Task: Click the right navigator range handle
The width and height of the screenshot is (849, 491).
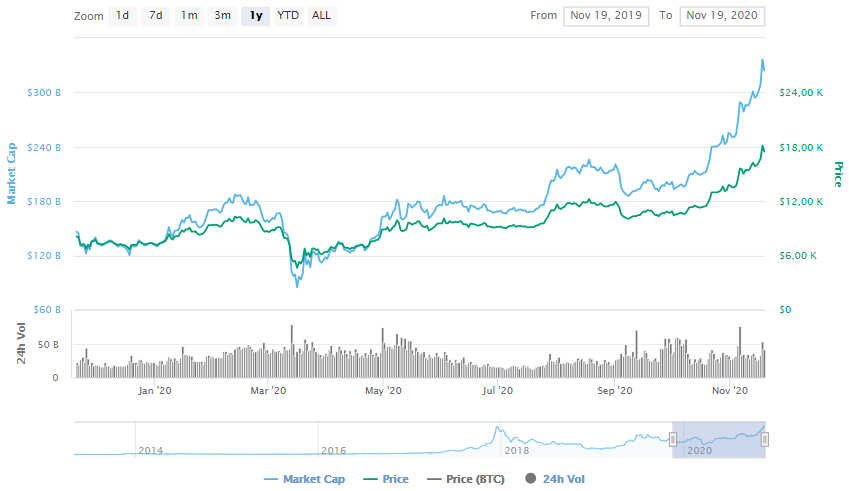Action: [765, 439]
